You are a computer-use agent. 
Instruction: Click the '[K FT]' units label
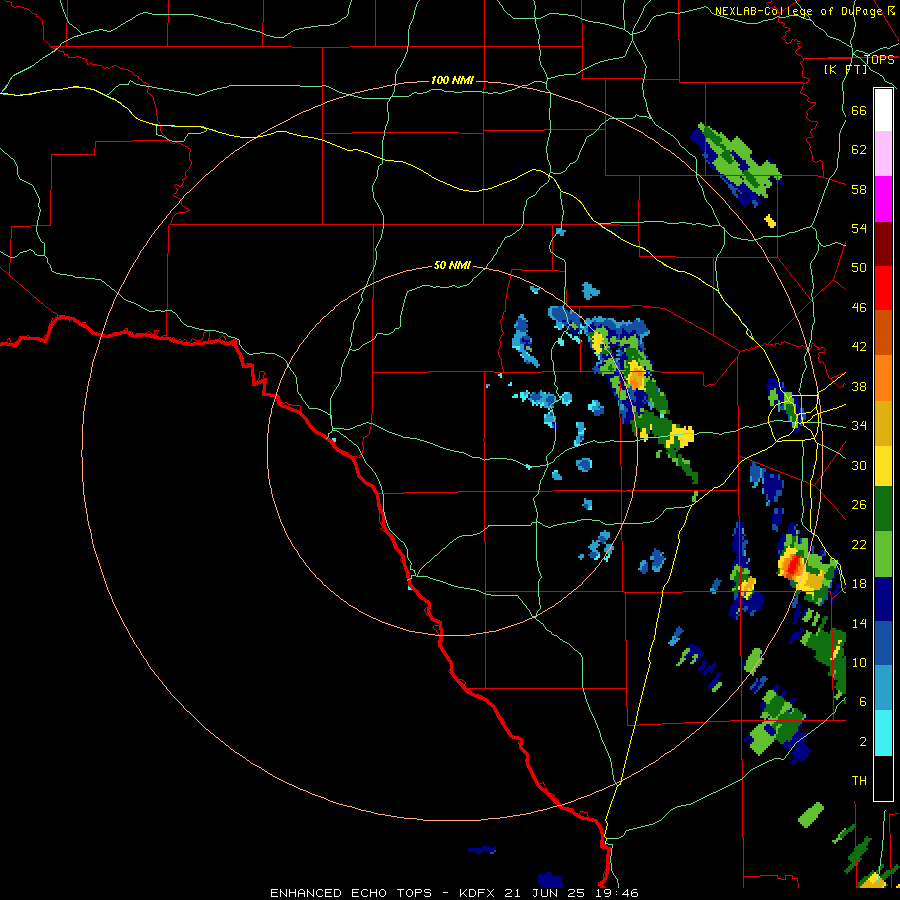845,69
